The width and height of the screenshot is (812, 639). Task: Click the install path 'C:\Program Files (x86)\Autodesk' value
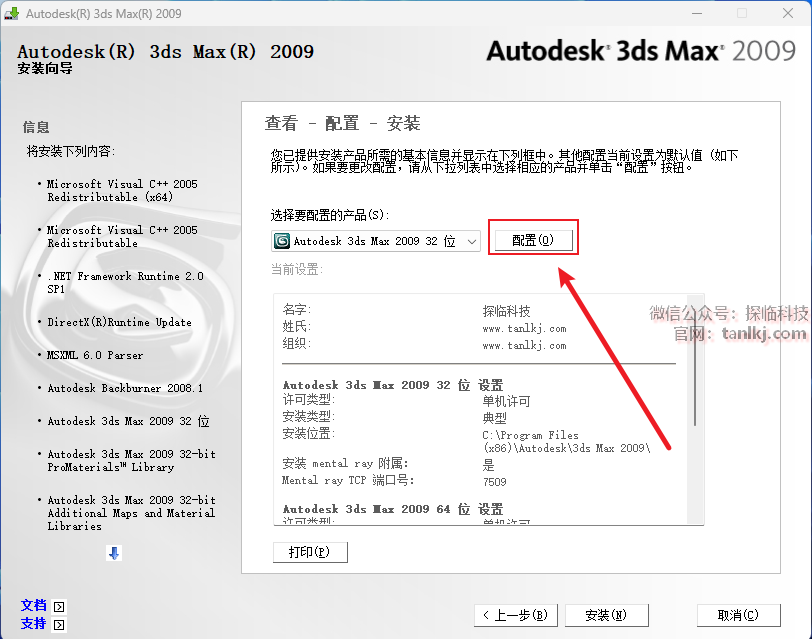pos(567,442)
